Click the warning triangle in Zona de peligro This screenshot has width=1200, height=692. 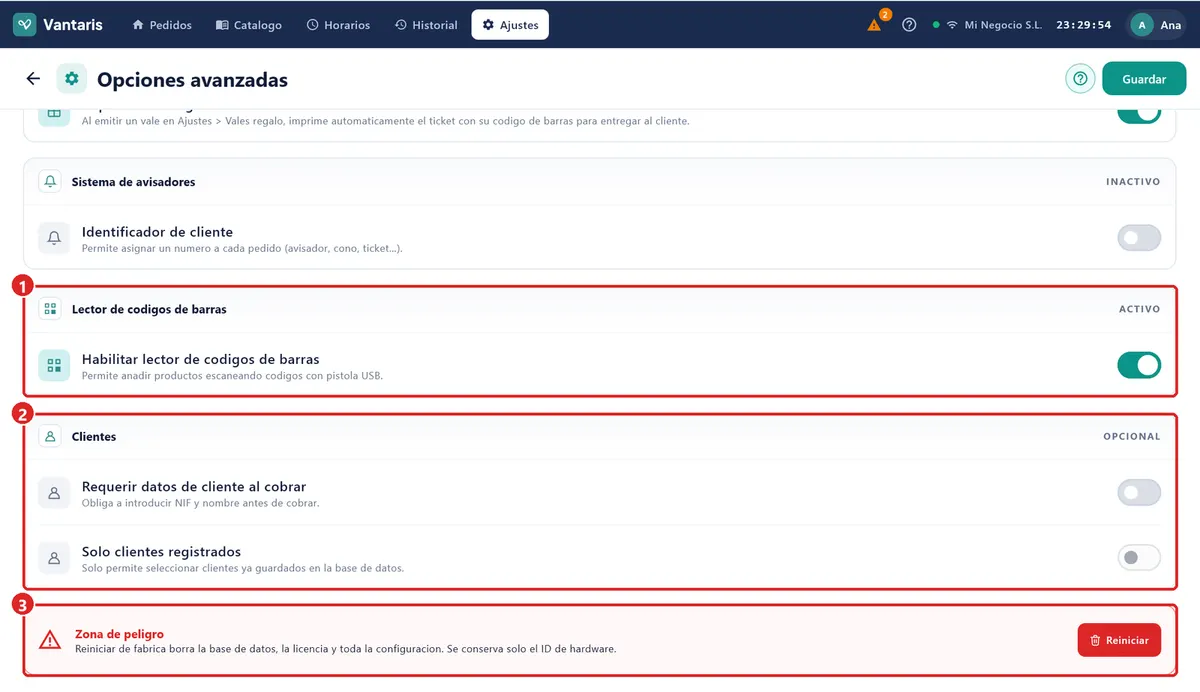pos(50,640)
